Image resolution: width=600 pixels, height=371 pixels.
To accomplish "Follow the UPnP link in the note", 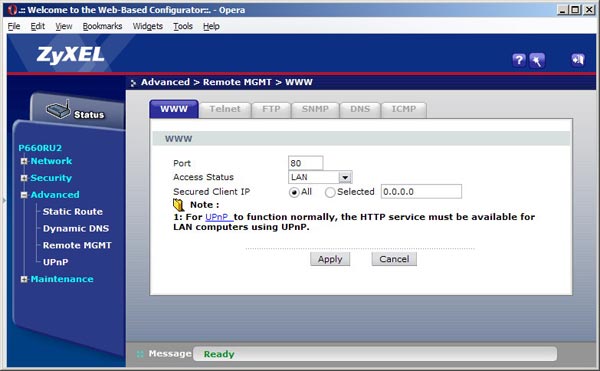I will (x=219, y=217).
